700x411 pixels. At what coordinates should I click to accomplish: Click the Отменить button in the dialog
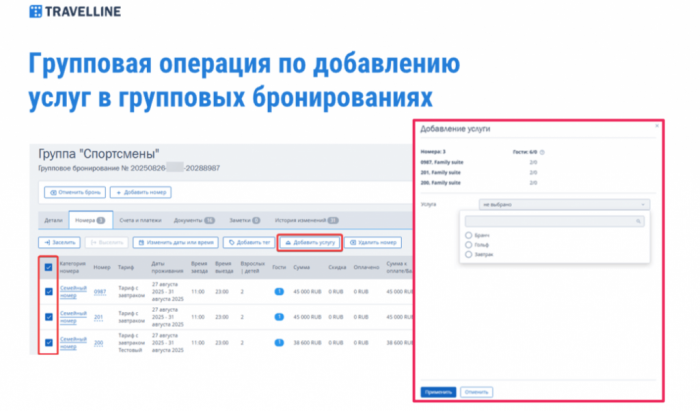pyautogui.click(x=476, y=392)
